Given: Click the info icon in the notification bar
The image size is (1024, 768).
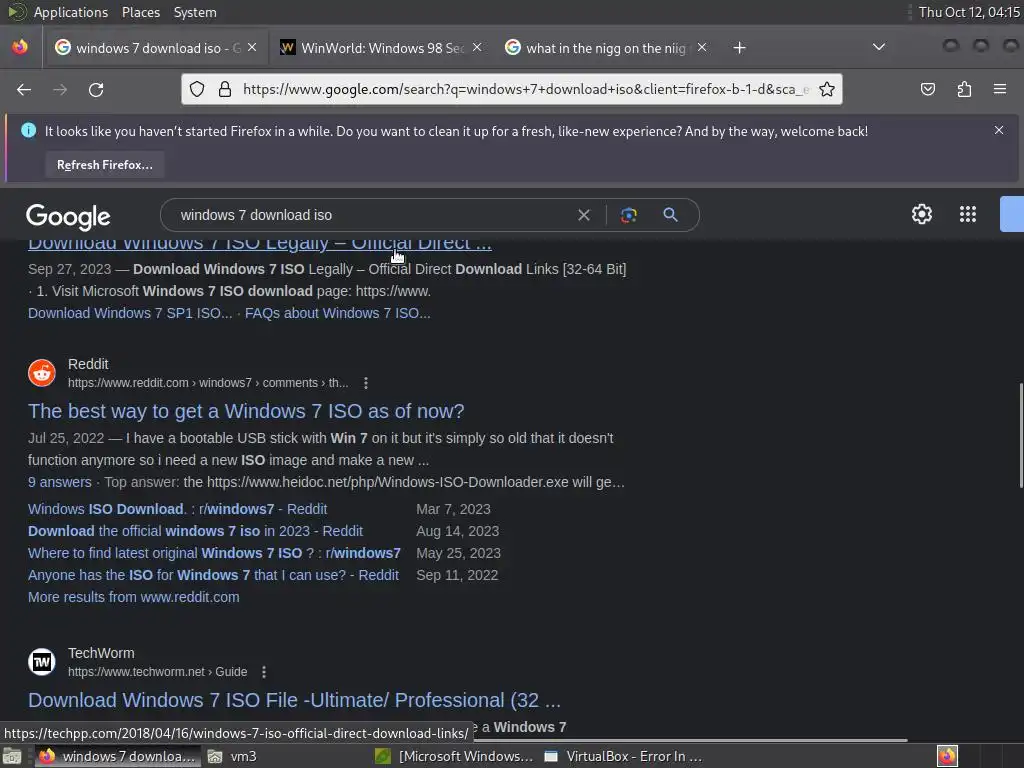Looking at the screenshot, I should tap(29, 130).
